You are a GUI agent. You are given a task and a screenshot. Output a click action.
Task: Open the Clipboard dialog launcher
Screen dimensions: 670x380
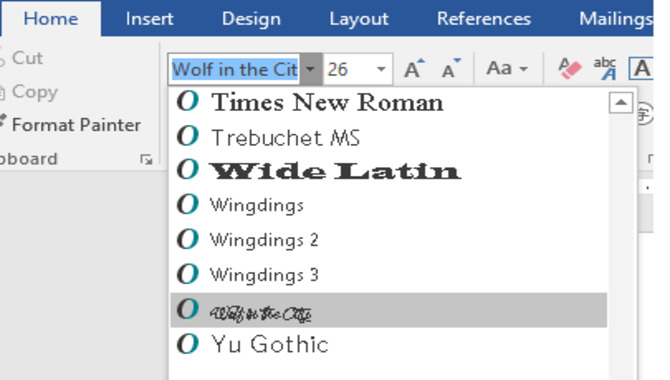pos(146,159)
